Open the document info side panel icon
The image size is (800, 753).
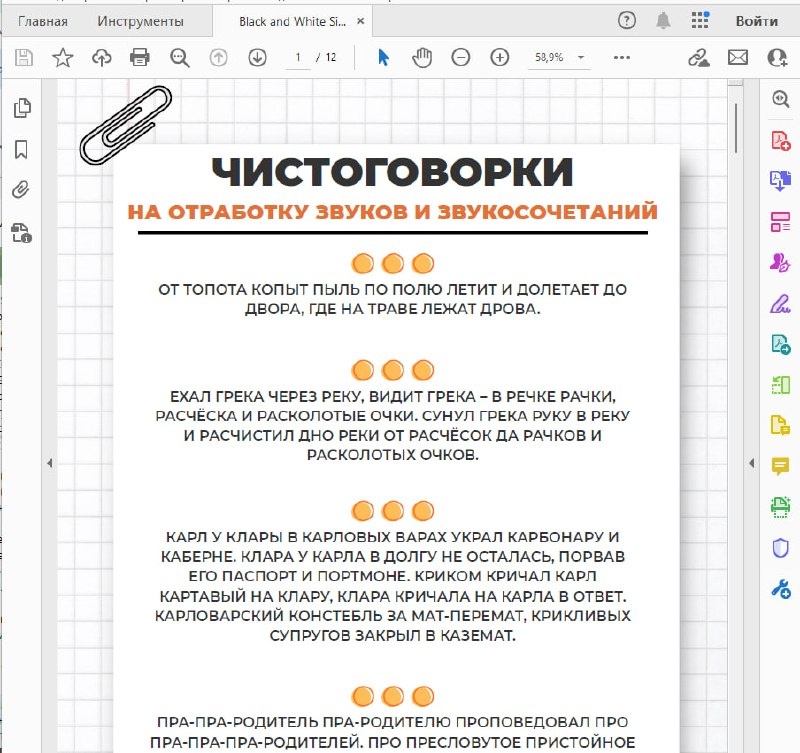click(x=21, y=233)
